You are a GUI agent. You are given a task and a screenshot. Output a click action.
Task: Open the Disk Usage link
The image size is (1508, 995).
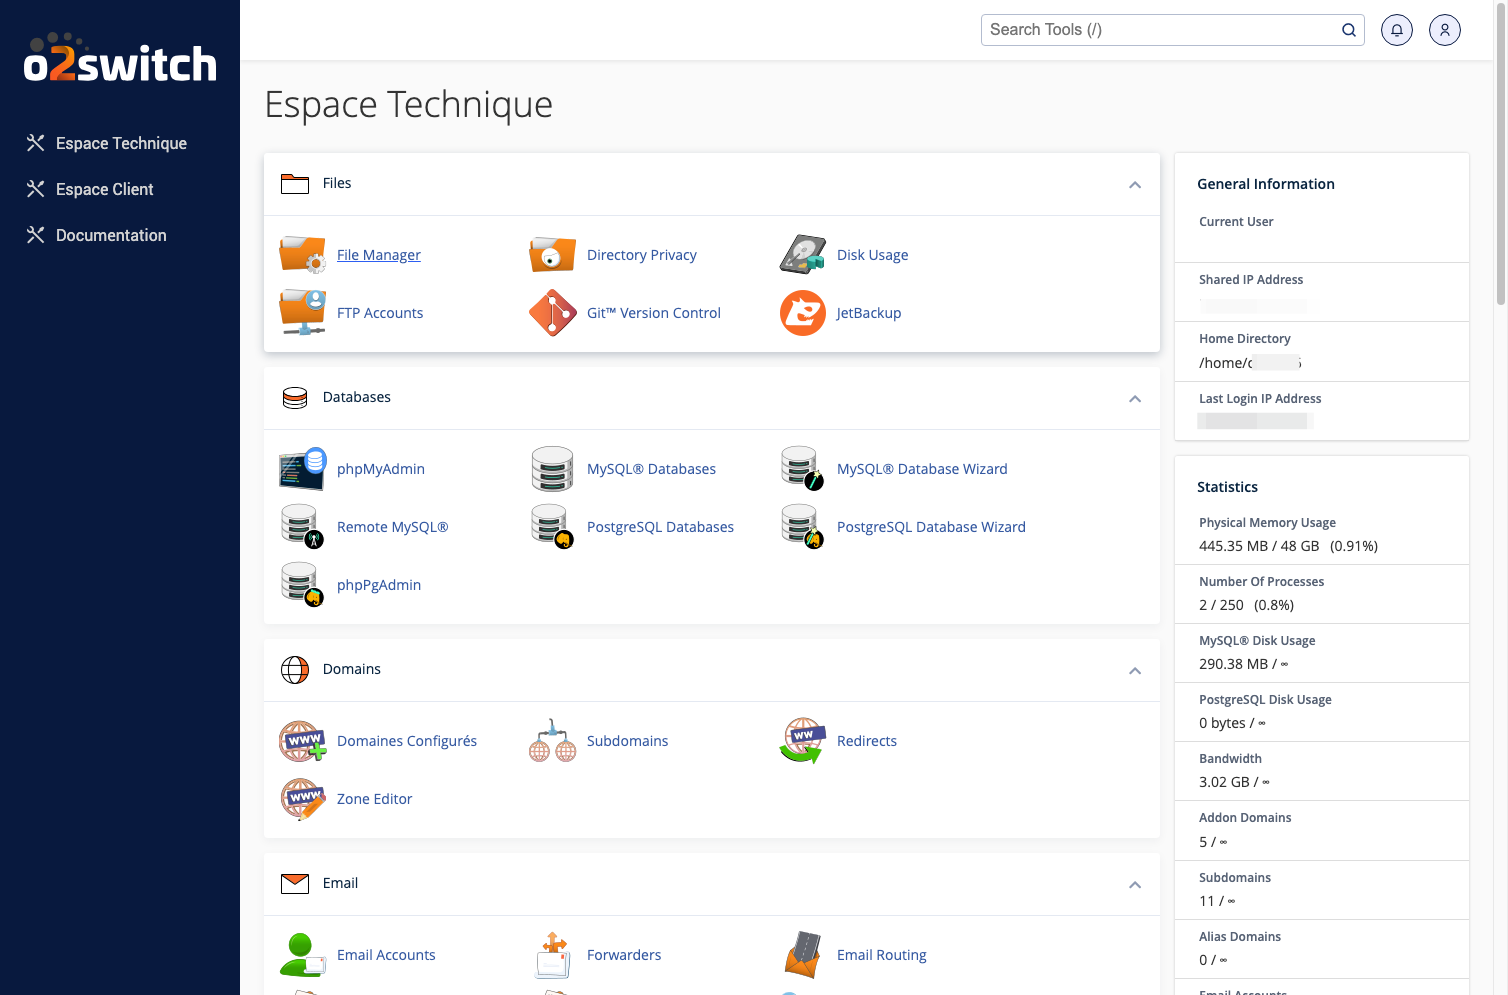(873, 255)
